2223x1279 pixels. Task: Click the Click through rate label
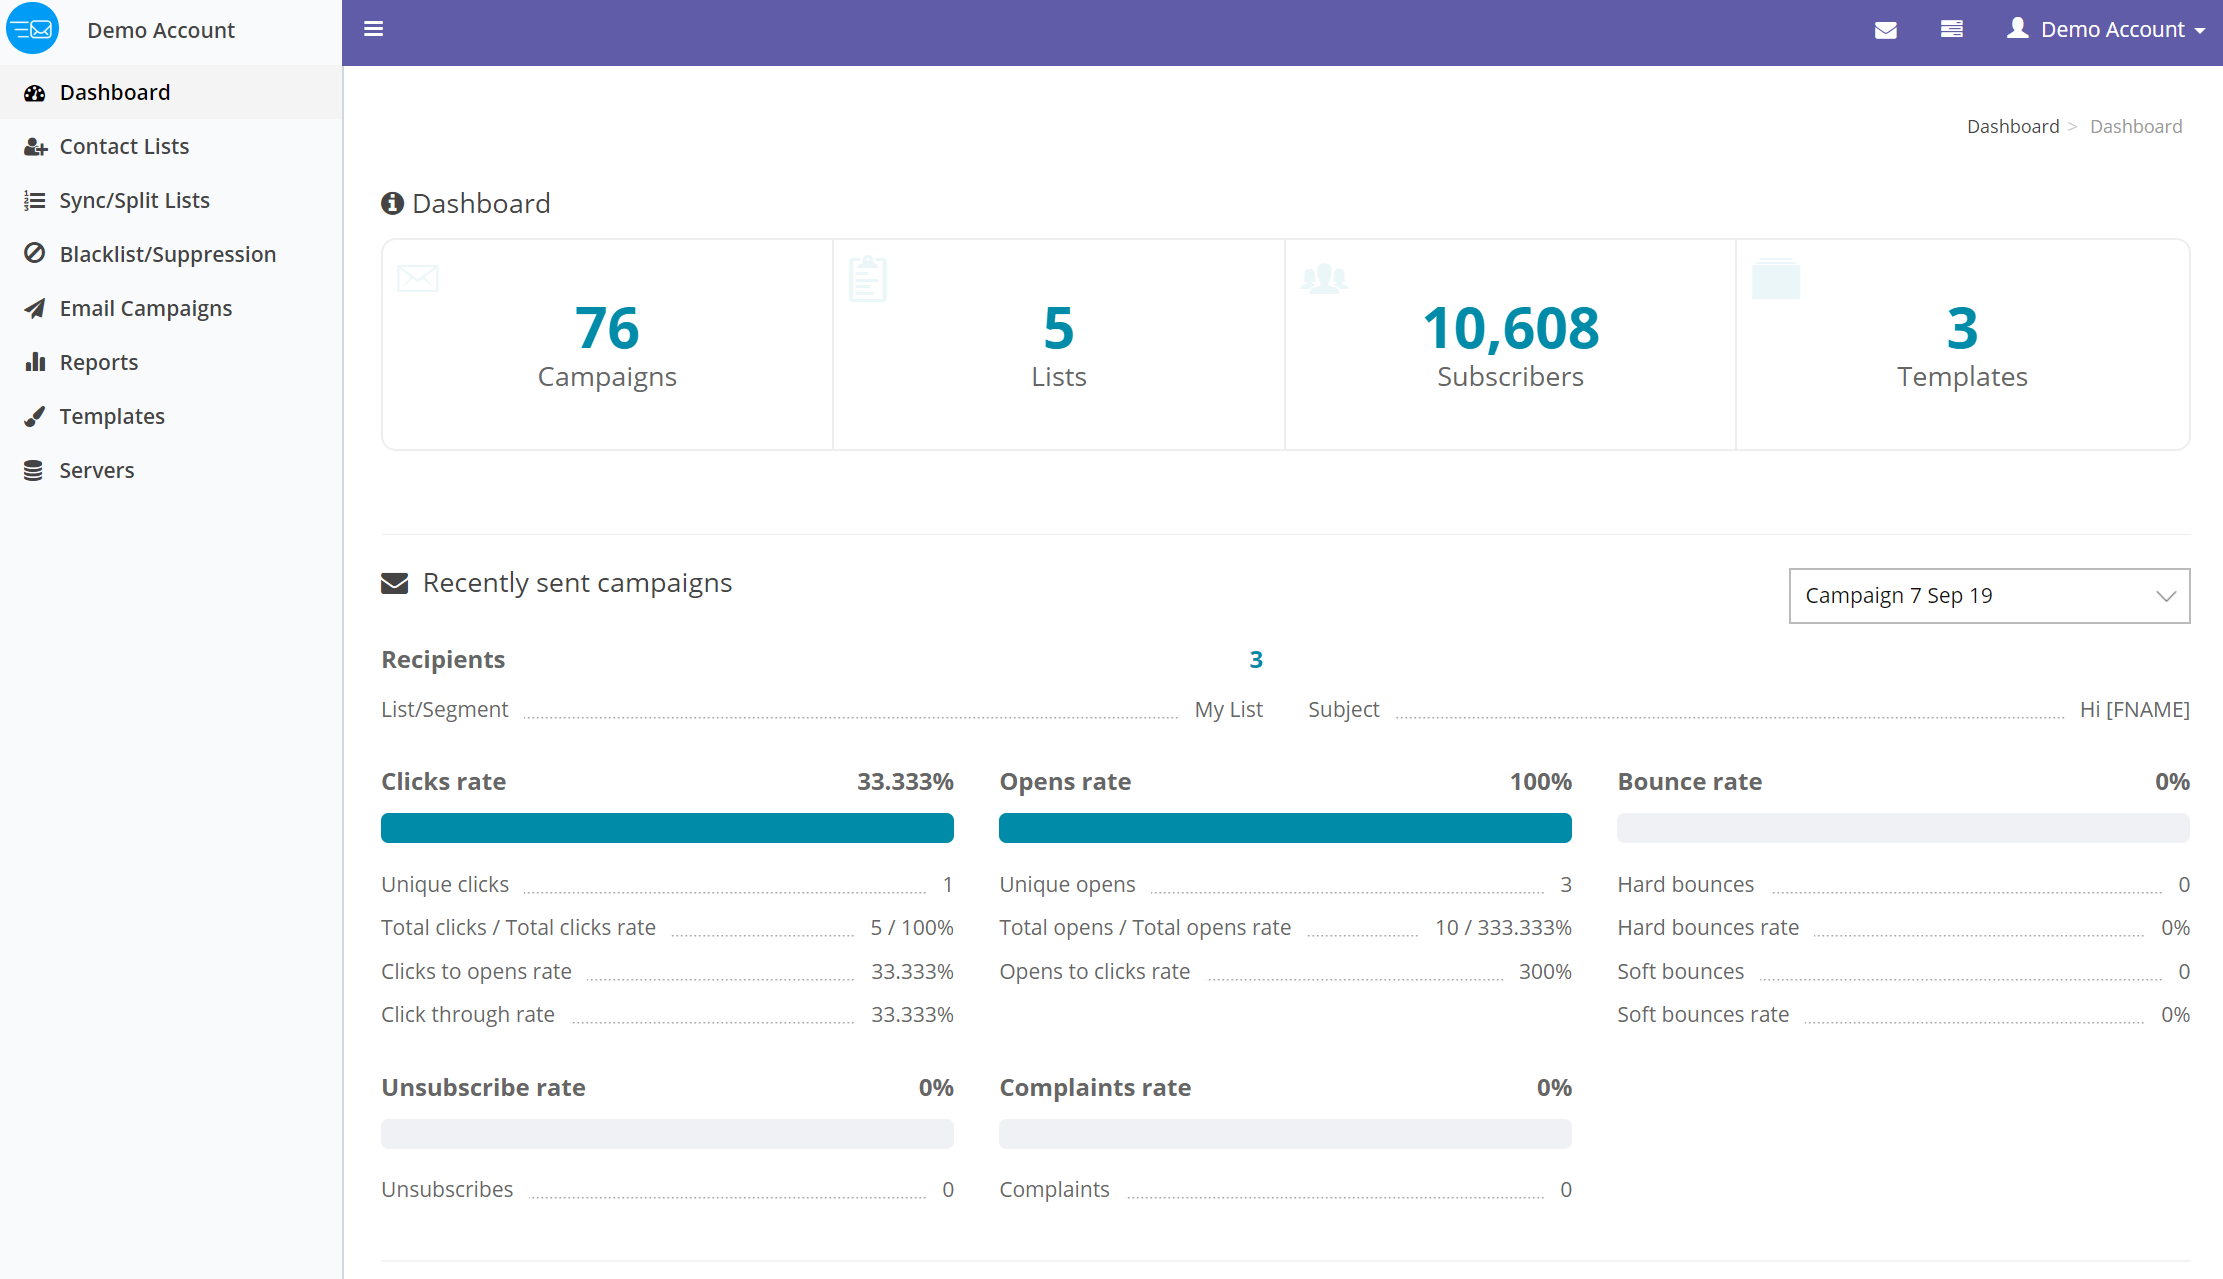(x=468, y=1015)
